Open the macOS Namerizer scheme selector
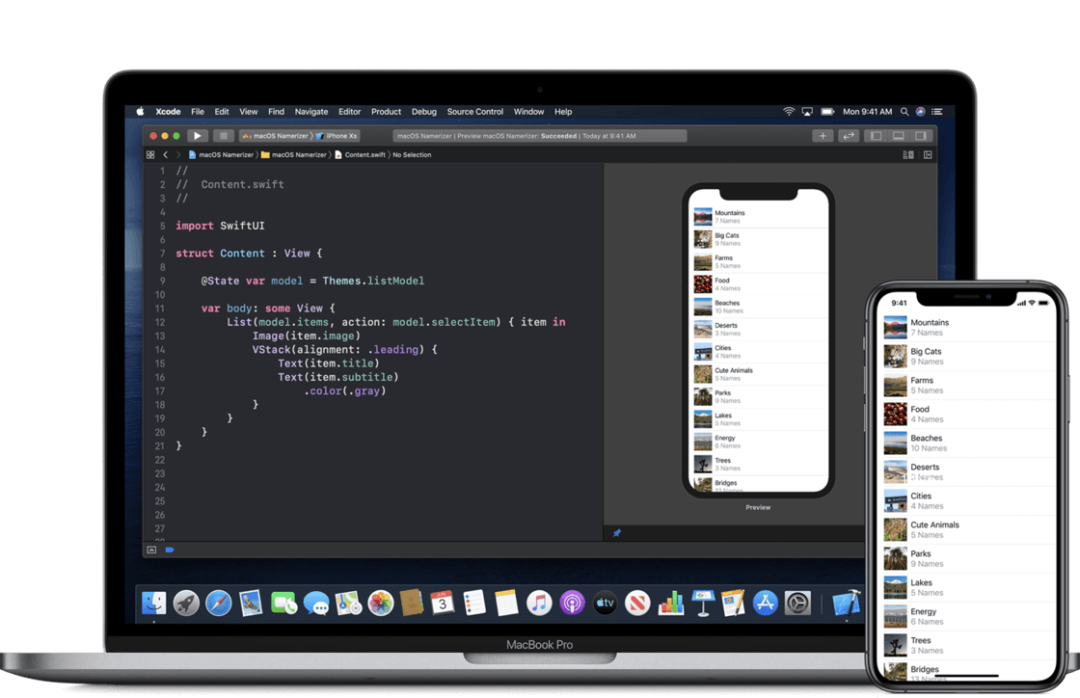The image size is (1080, 698). [x=276, y=136]
